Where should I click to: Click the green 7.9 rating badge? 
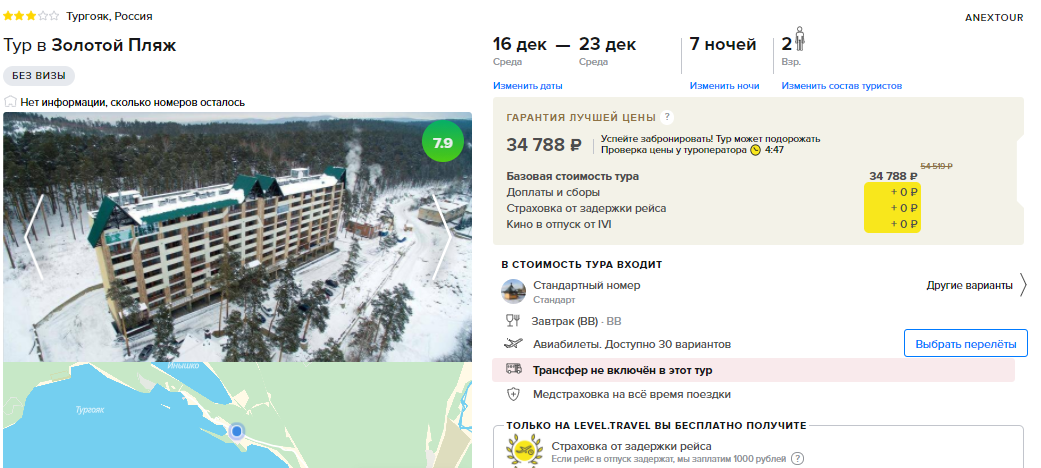click(x=443, y=143)
